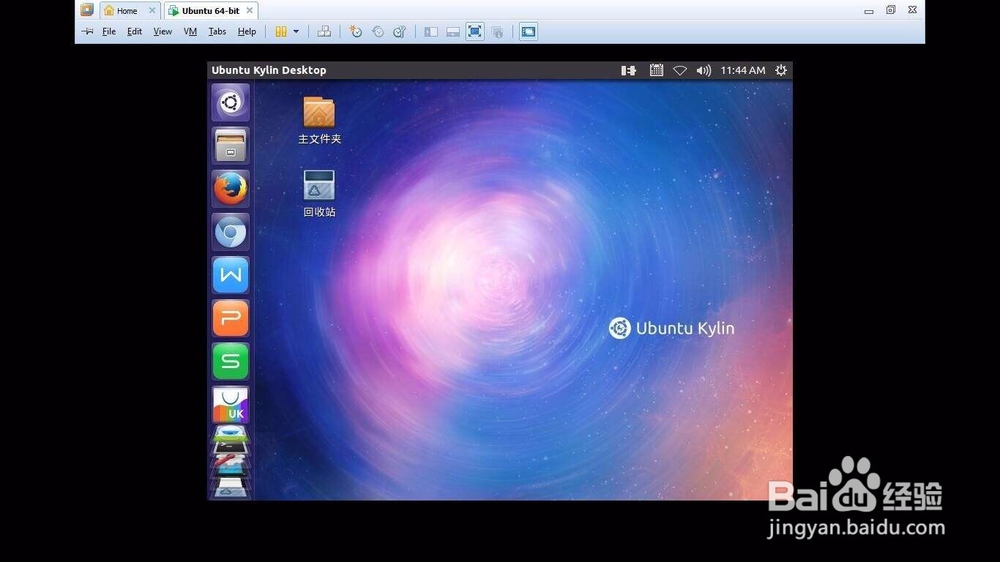Open the Help menu
This screenshot has width=1000, height=562.
(246, 31)
